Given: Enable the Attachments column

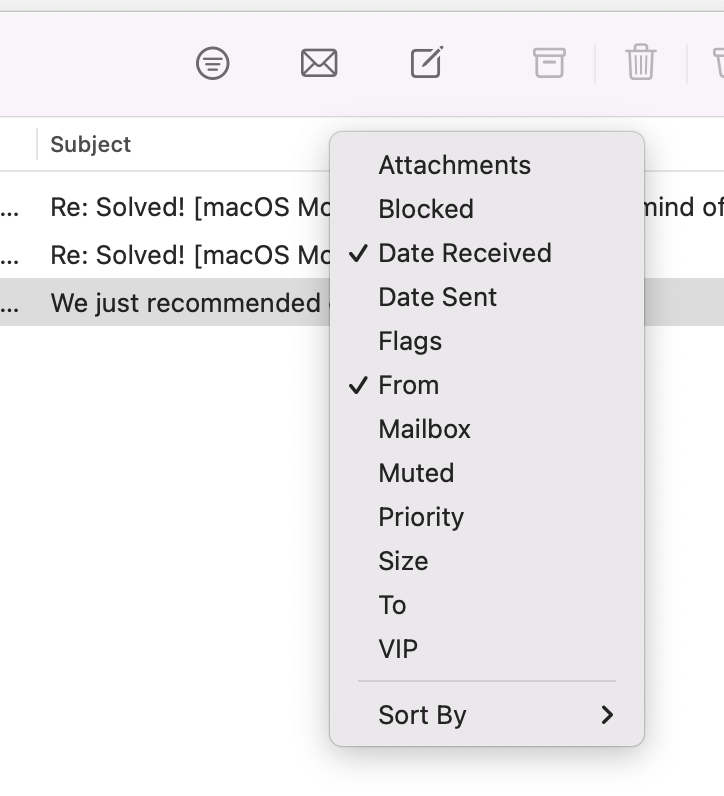Looking at the screenshot, I should click(454, 165).
